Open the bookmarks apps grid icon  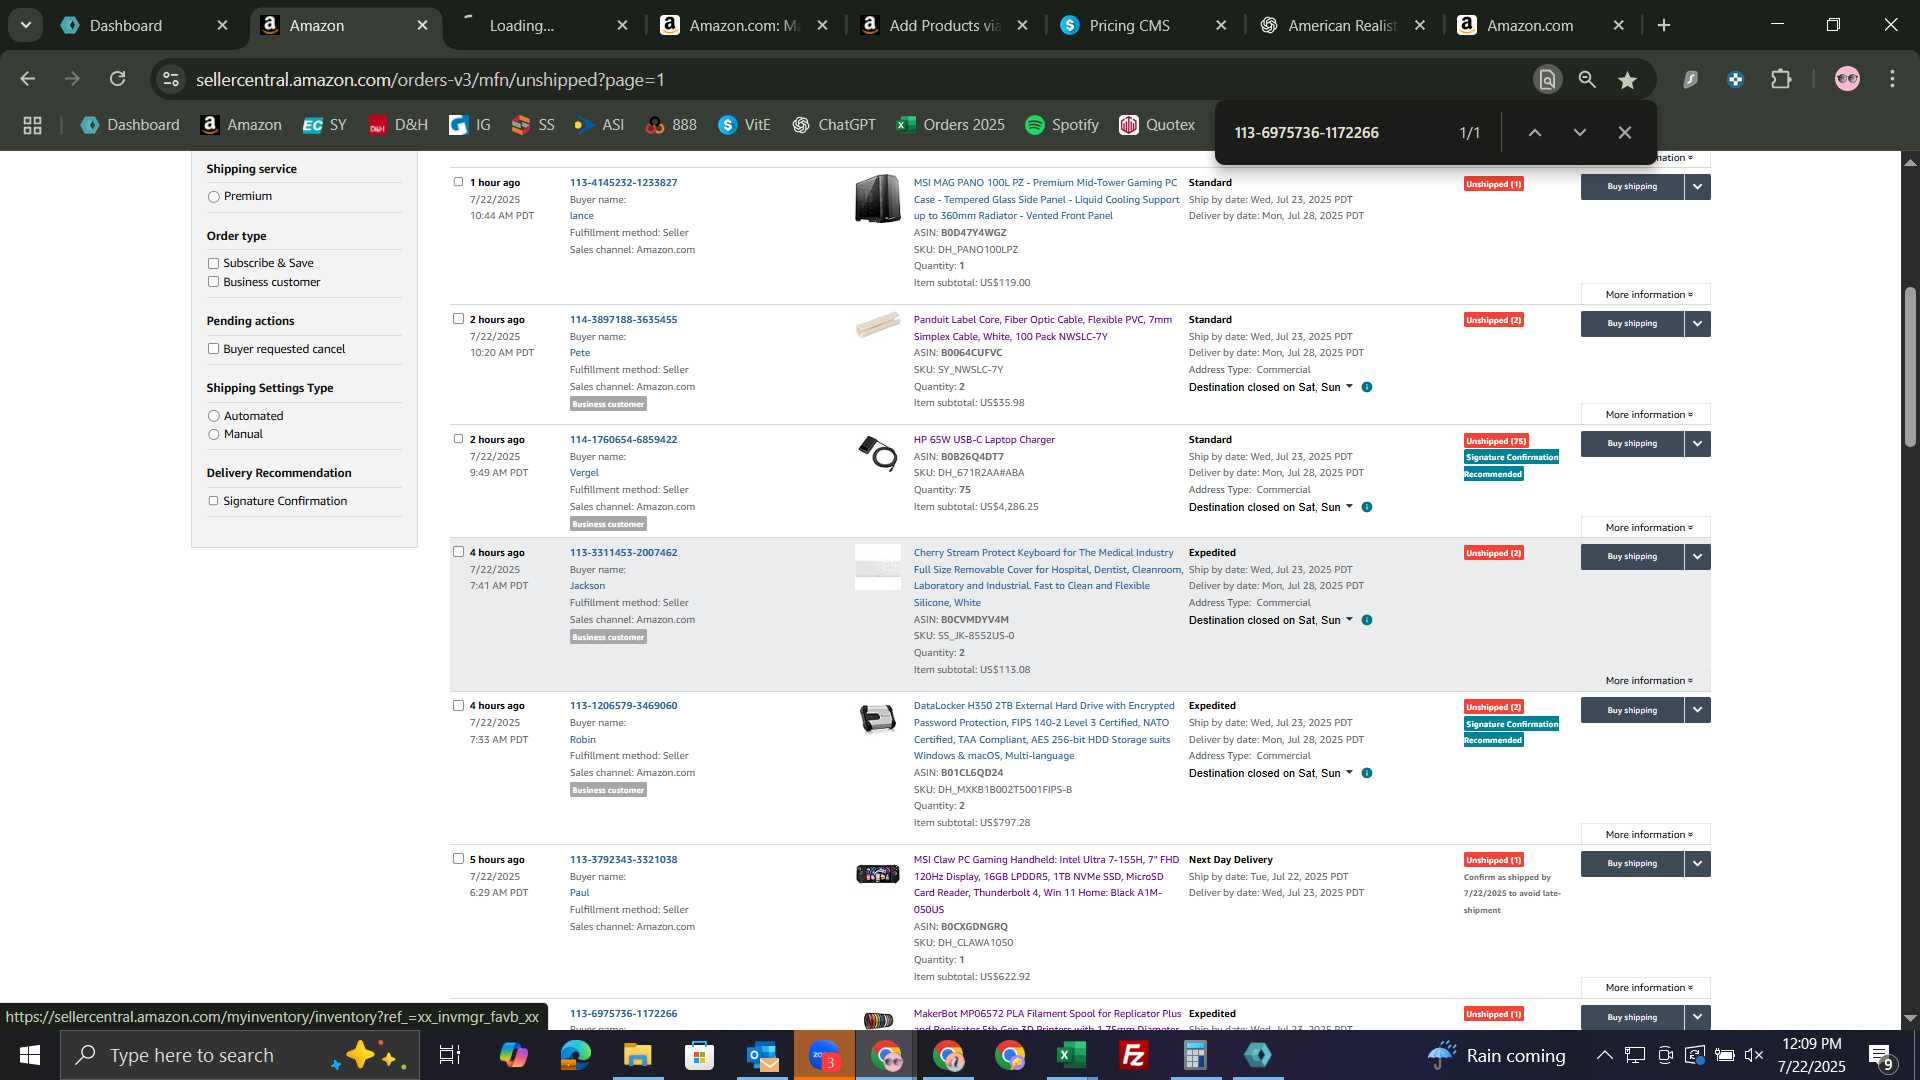click(x=32, y=125)
